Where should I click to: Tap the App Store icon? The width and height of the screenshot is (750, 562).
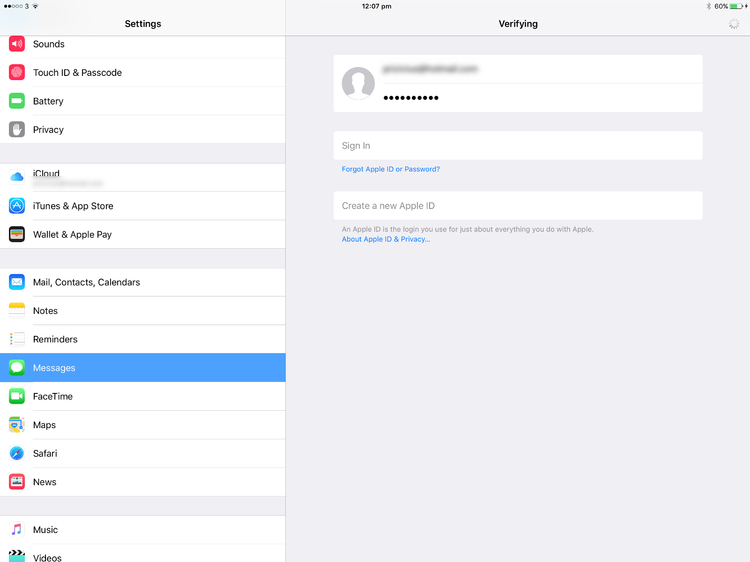coord(17,206)
